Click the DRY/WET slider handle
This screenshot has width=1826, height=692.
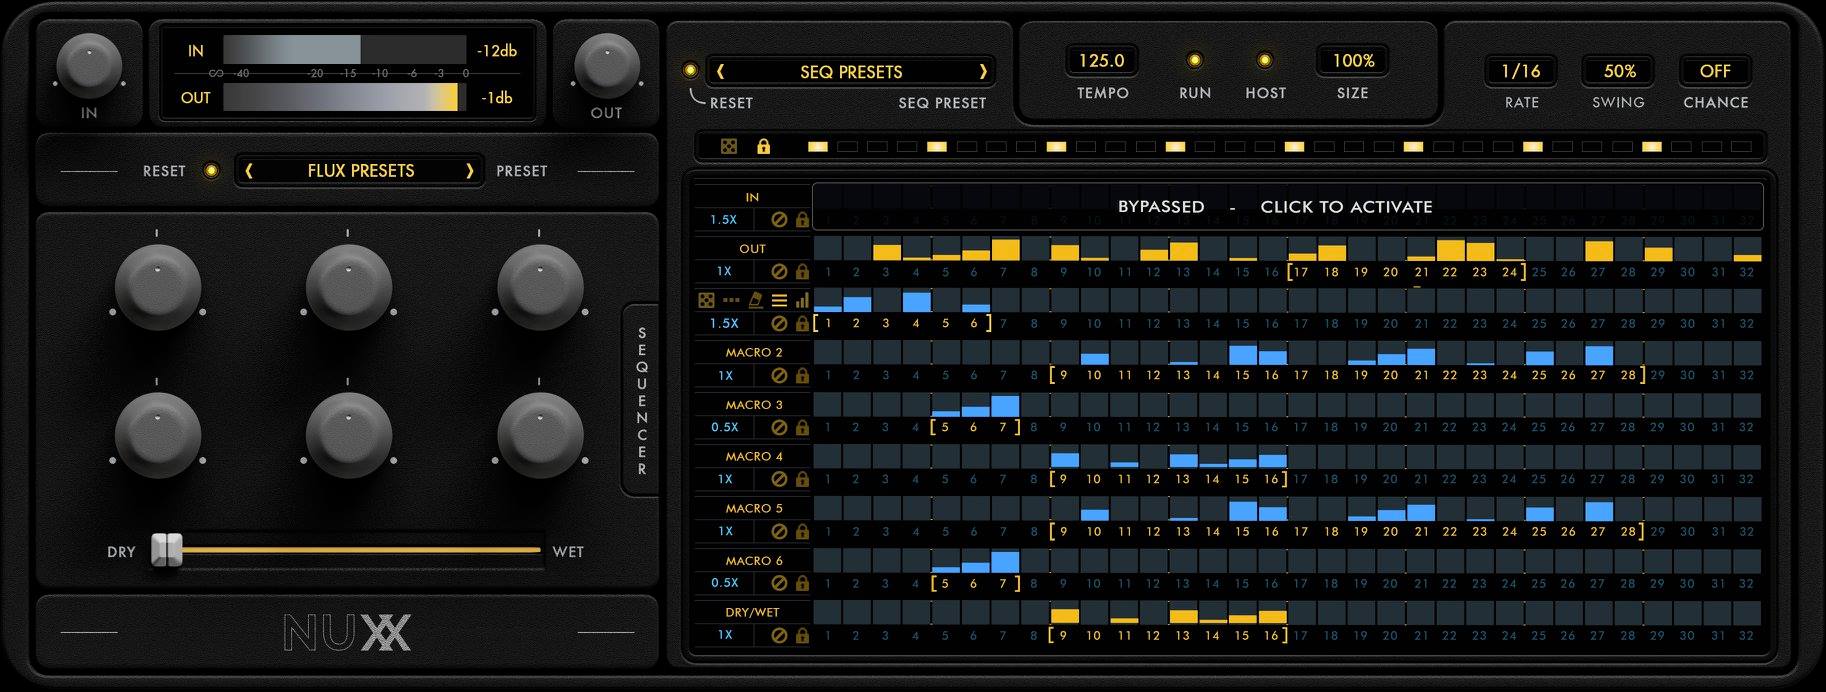click(x=167, y=550)
